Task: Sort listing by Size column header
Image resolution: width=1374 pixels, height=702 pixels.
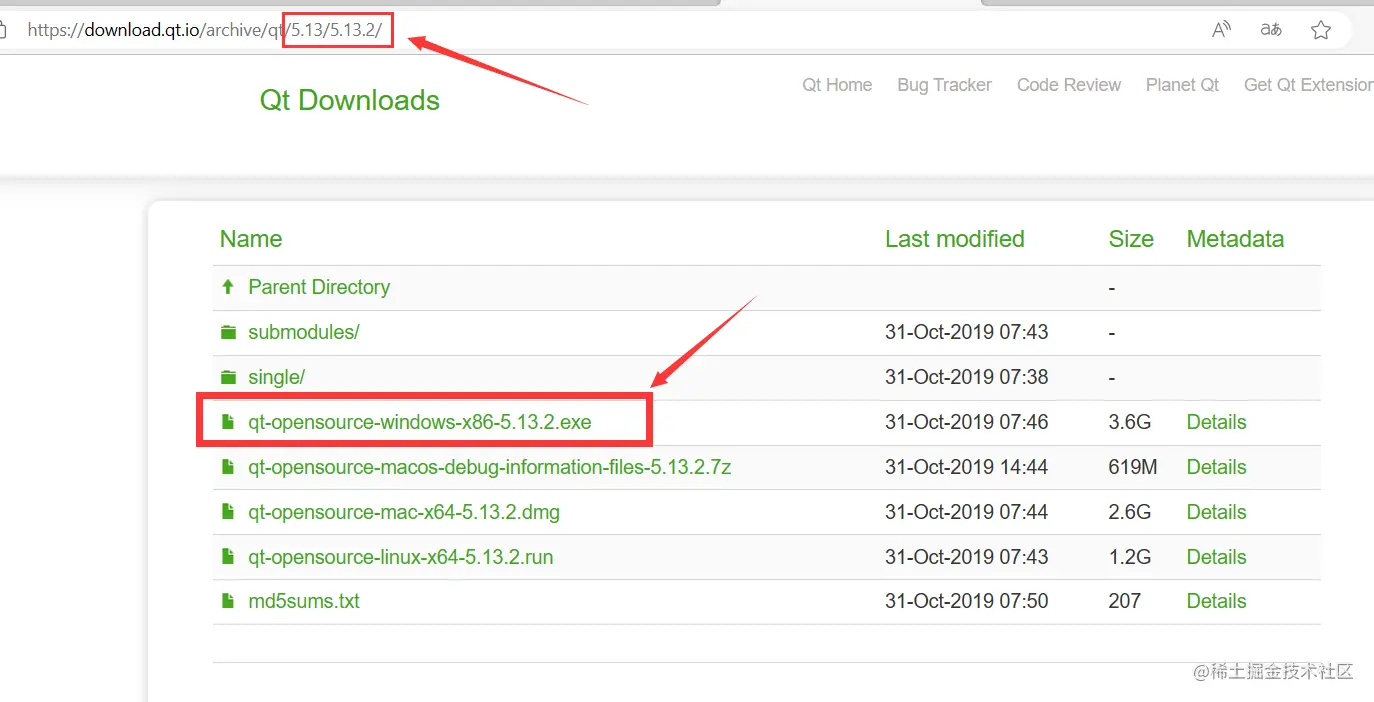Action: coord(1131,239)
